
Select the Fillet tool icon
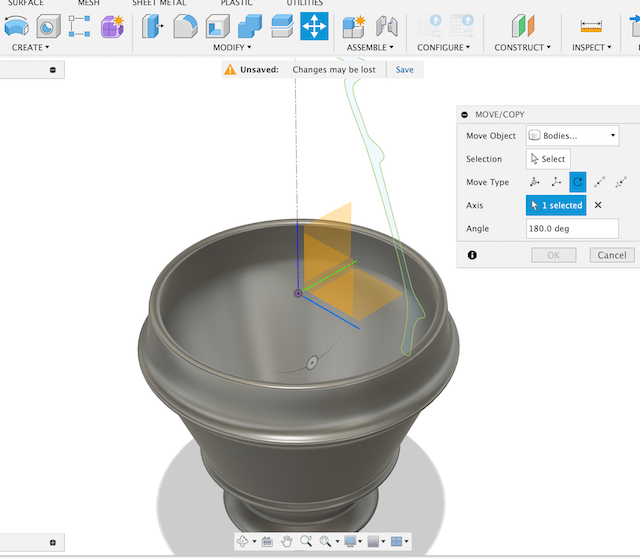185,26
